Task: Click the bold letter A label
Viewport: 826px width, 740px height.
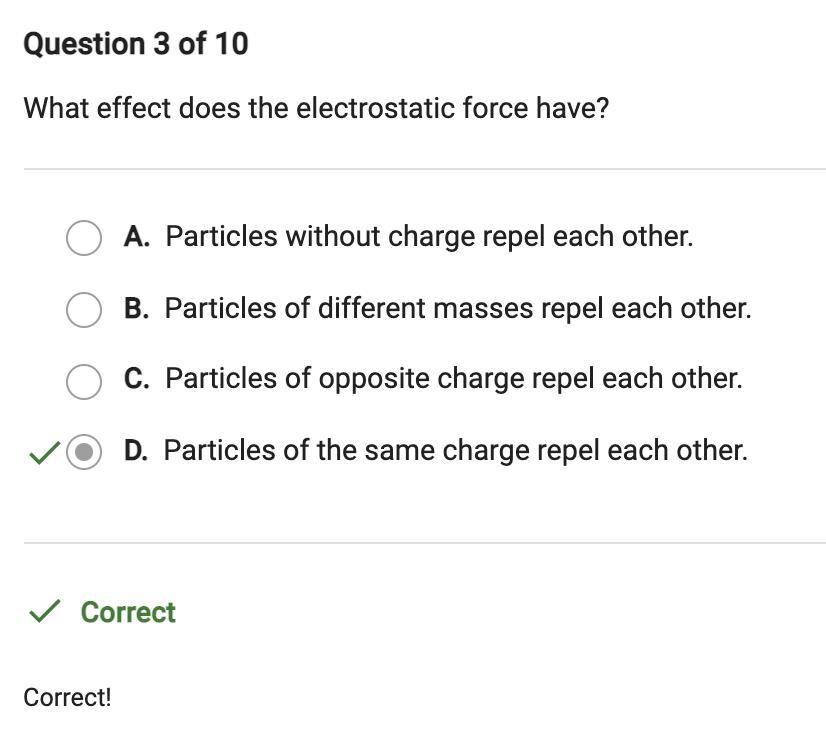Action: [137, 237]
